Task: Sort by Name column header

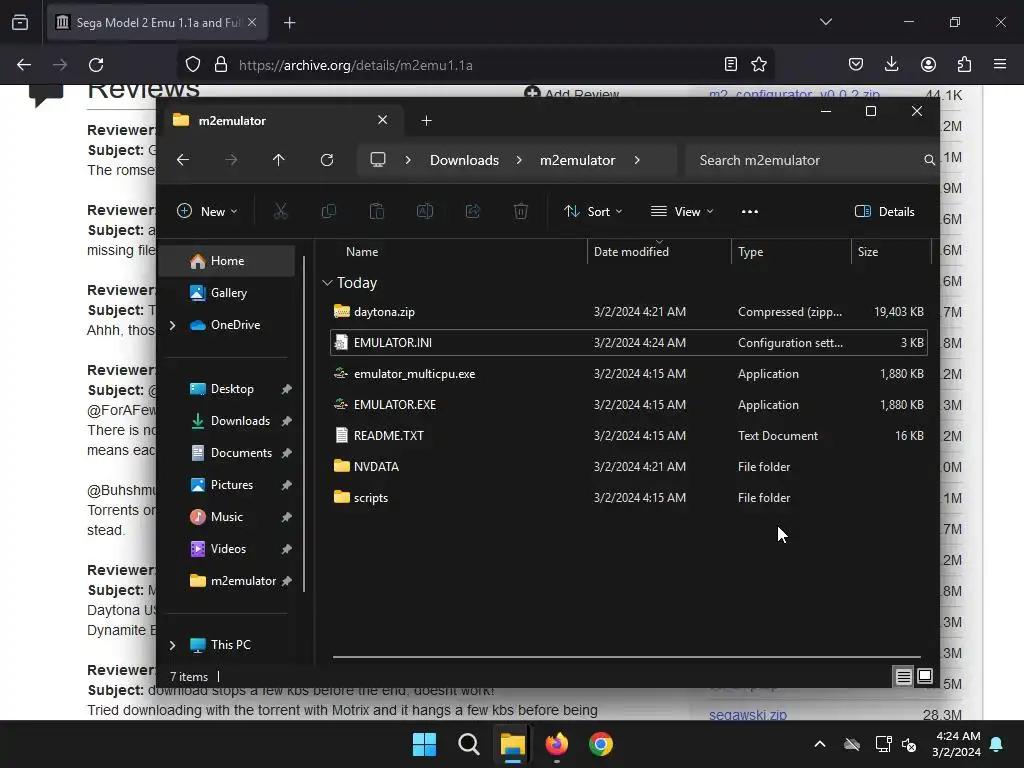Action: [x=362, y=251]
